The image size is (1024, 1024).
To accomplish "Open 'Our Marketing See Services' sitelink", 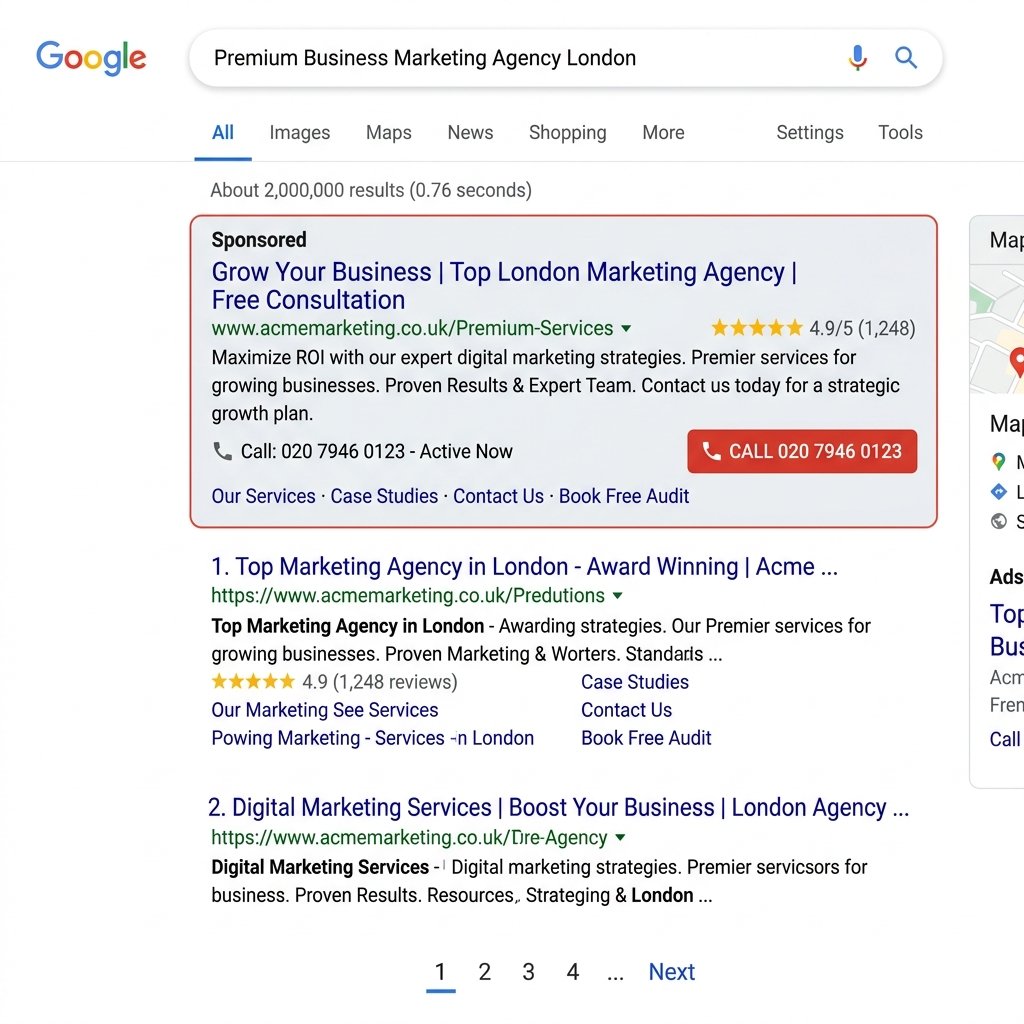I will tap(325, 710).
